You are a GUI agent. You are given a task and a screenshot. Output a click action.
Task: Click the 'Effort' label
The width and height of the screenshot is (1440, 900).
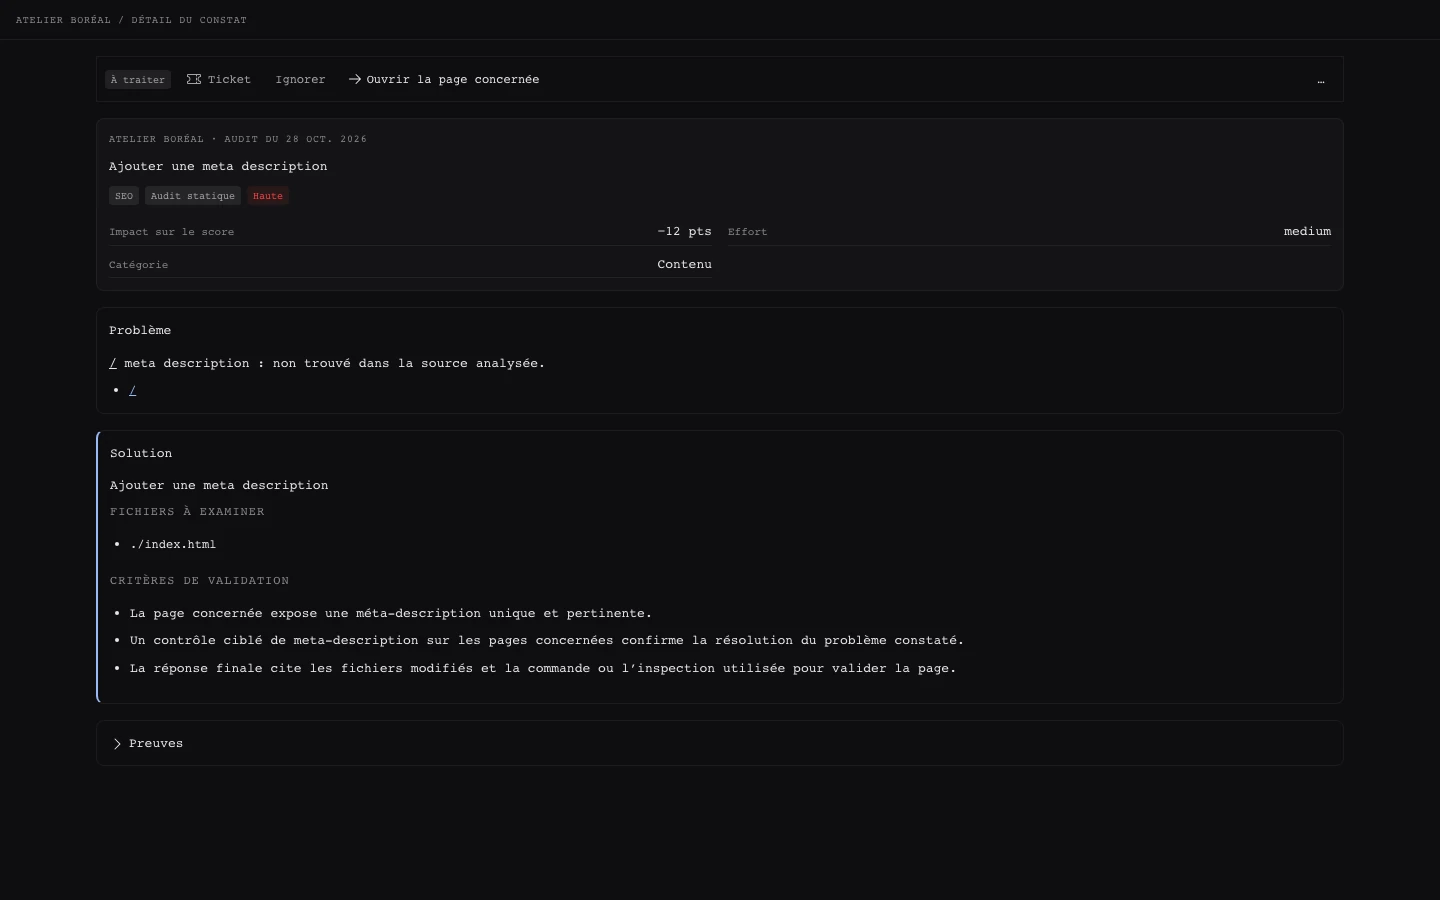pyautogui.click(x=748, y=232)
